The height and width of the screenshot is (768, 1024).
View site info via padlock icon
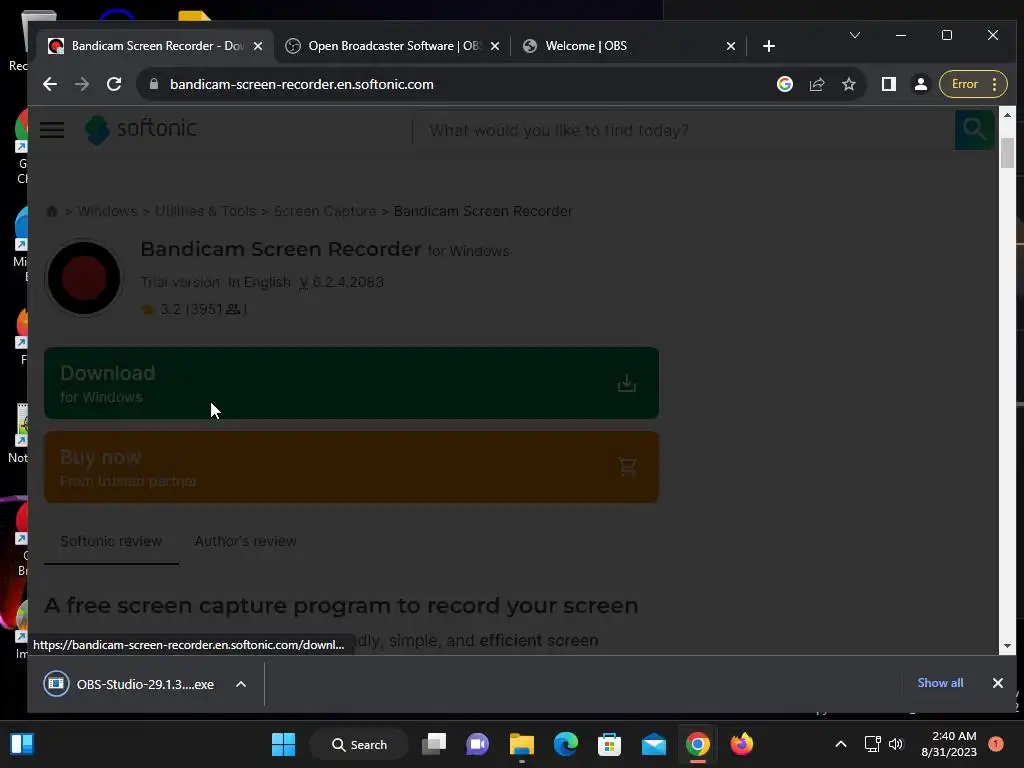pos(154,84)
